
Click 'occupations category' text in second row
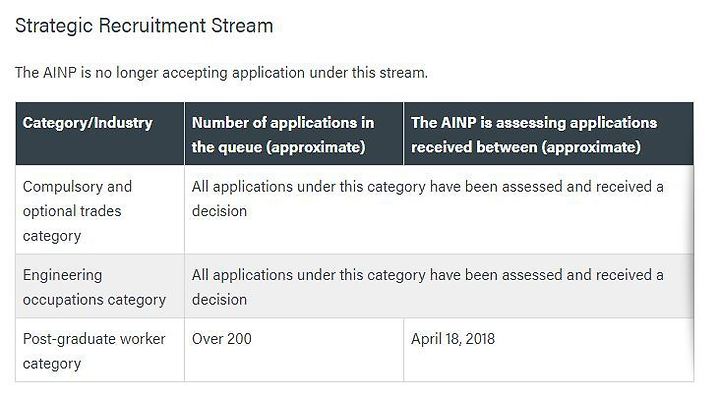(94, 300)
